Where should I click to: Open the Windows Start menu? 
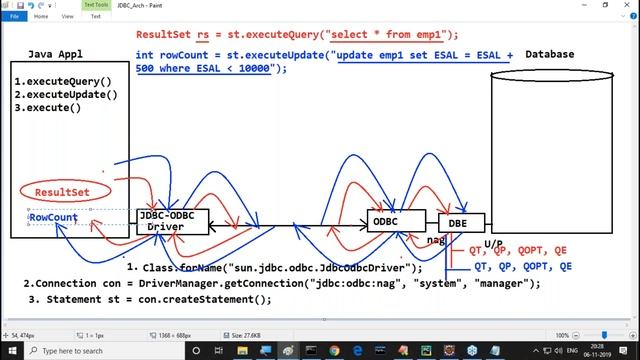12,351
